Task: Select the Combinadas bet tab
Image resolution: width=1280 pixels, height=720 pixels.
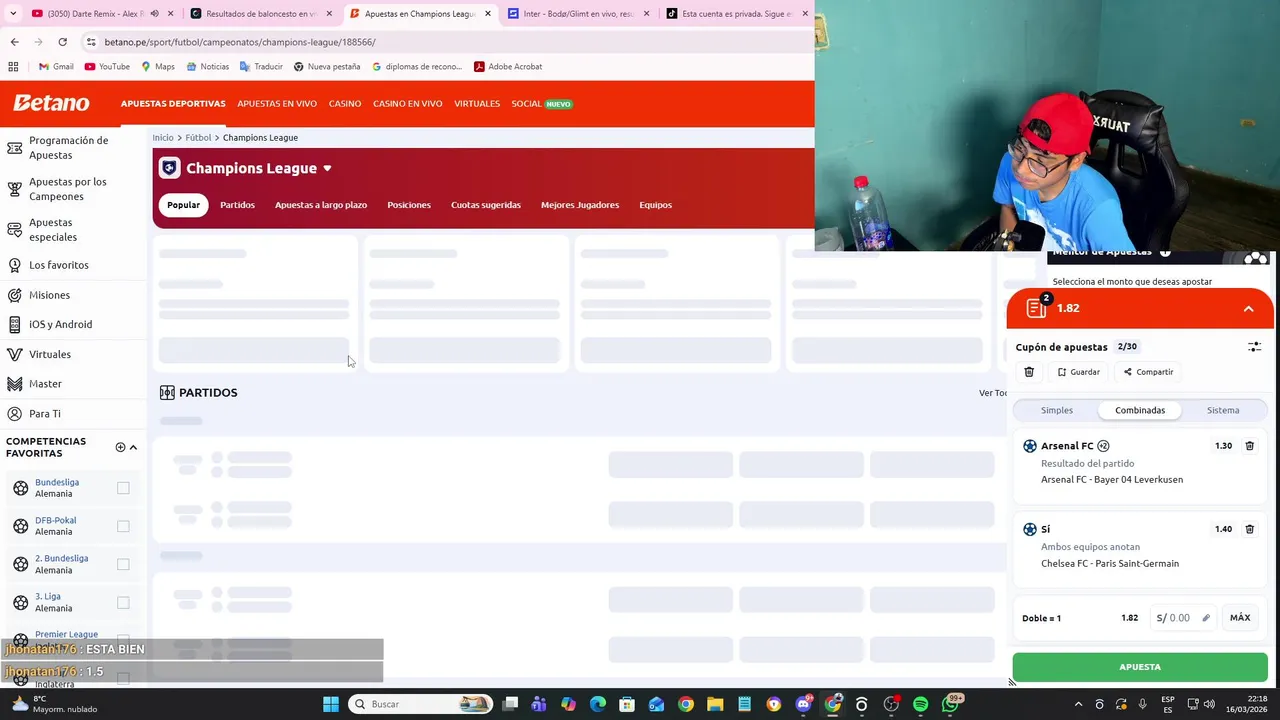Action: tap(1140, 410)
